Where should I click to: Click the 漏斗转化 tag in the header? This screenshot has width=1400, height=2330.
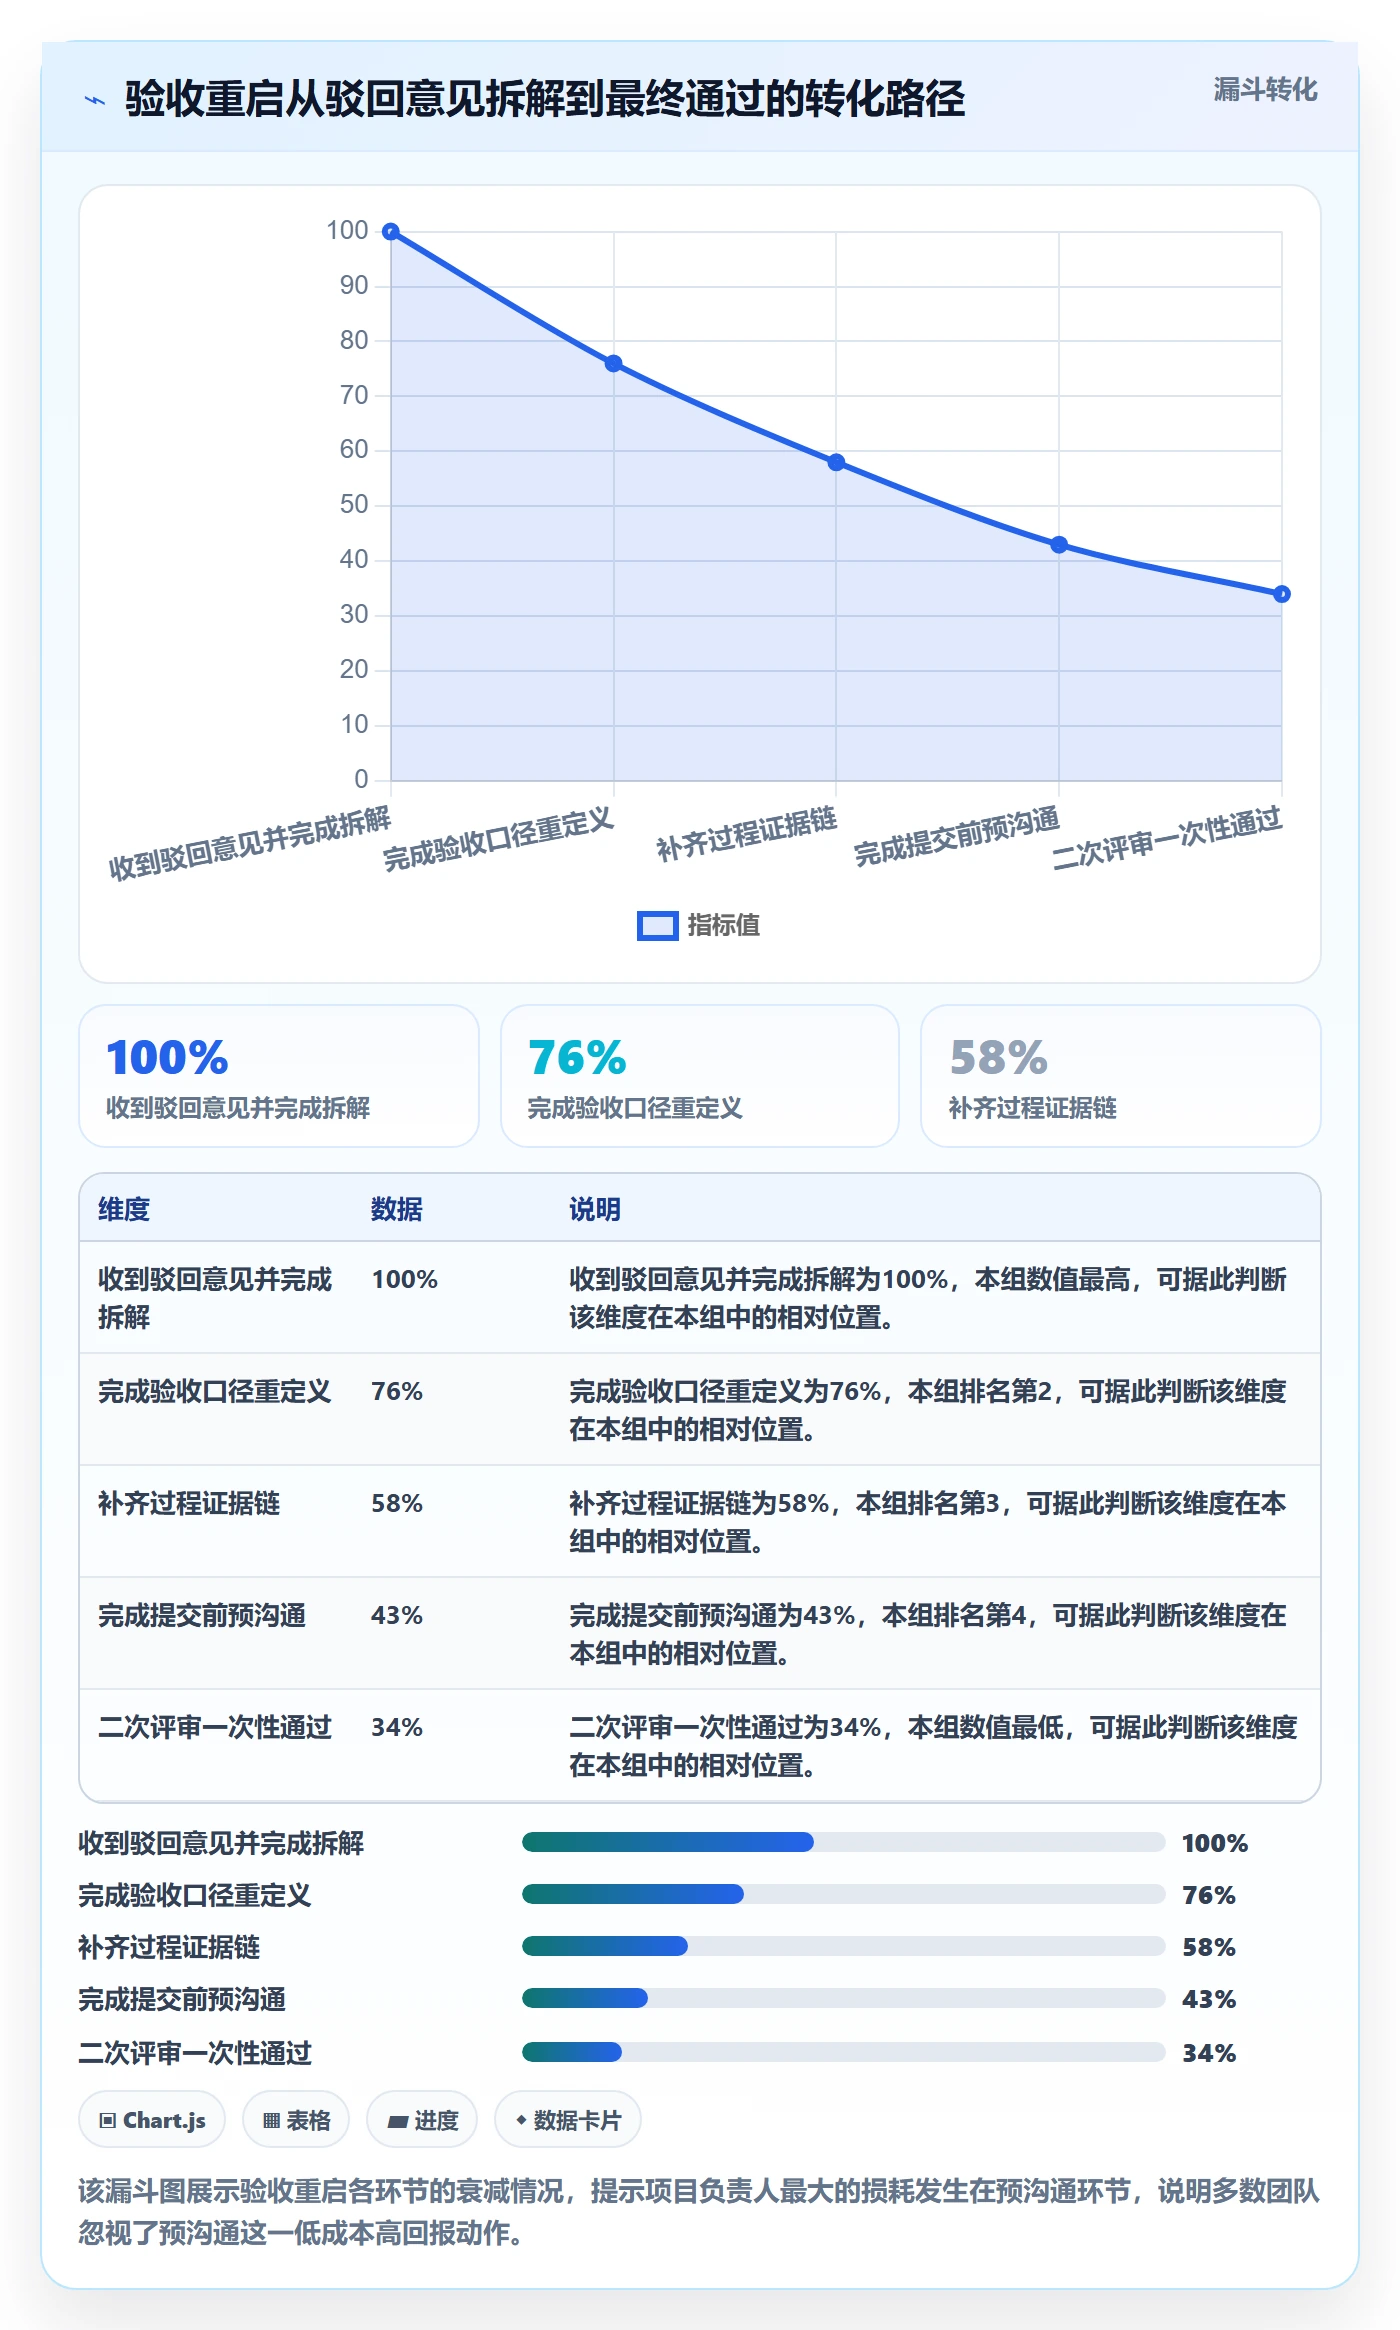[x=1265, y=90]
